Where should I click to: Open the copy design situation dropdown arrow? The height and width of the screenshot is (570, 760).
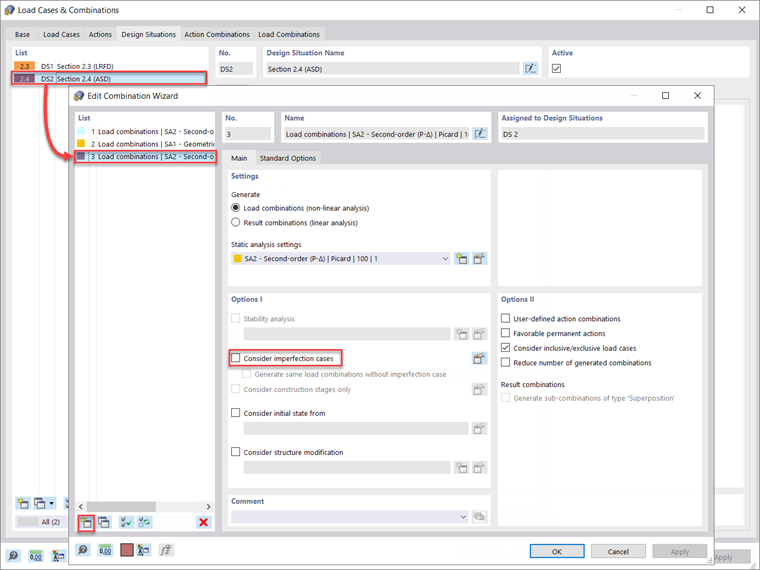point(52,503)
